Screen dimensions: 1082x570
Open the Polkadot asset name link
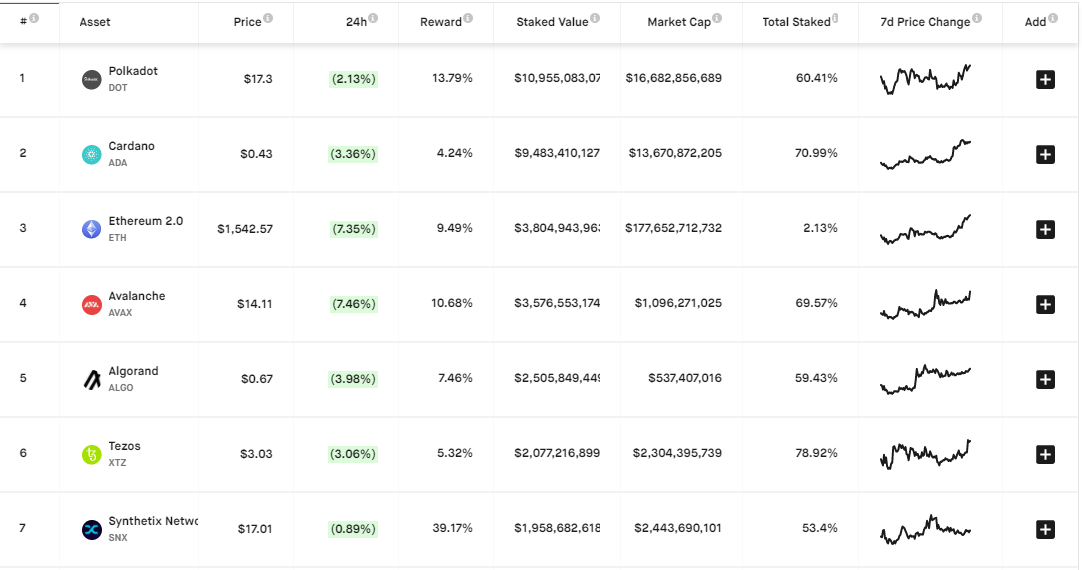click(133, 71)
